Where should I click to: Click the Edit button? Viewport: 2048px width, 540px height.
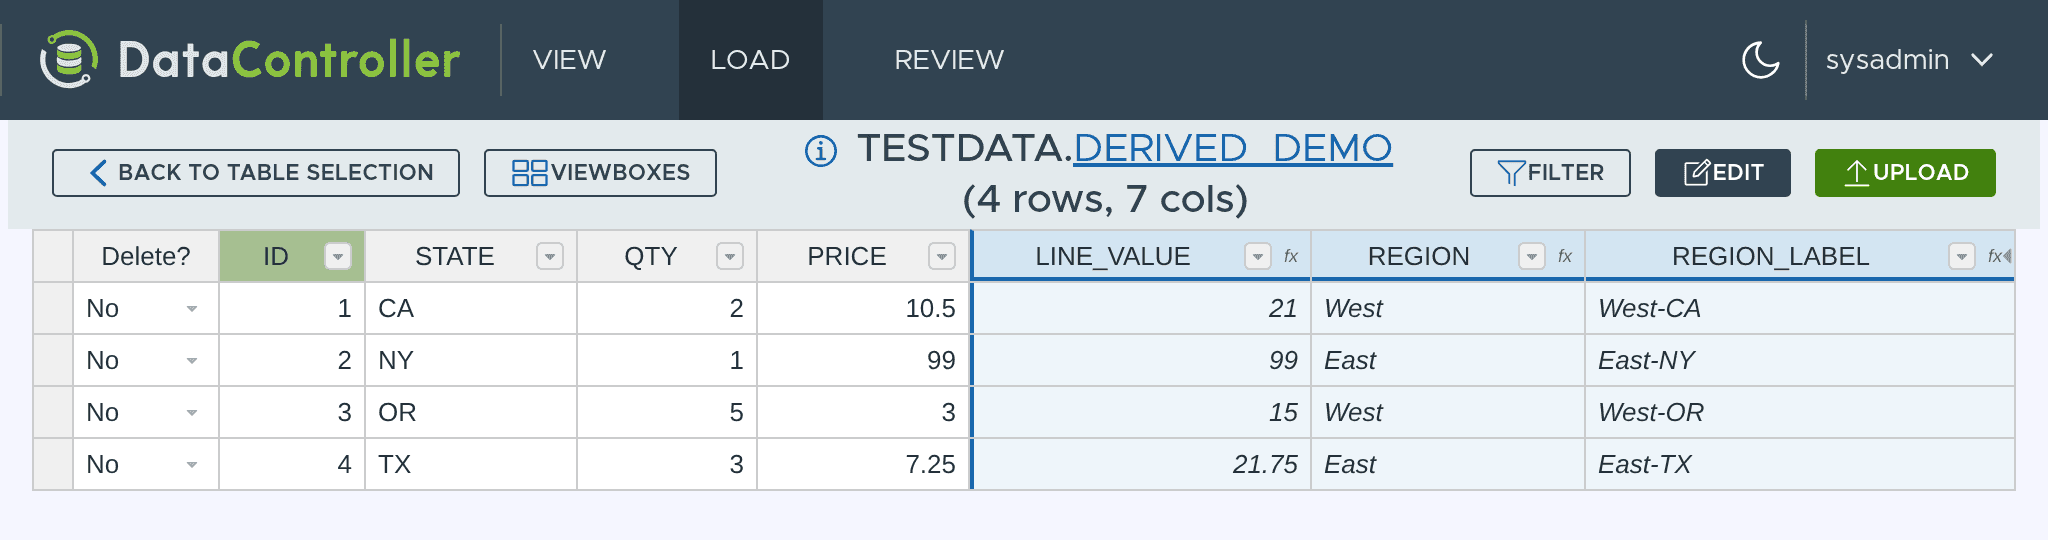1723,173
